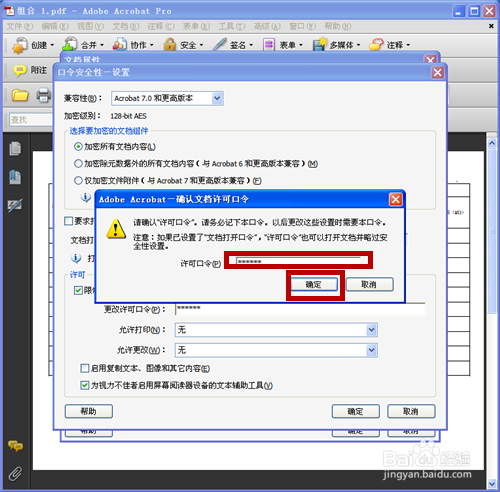Image resolution: width=500 pixels, height=492 pixels.
Task: Click the Permissions Password (许可口令) confirm field
Action: point(298,261)
